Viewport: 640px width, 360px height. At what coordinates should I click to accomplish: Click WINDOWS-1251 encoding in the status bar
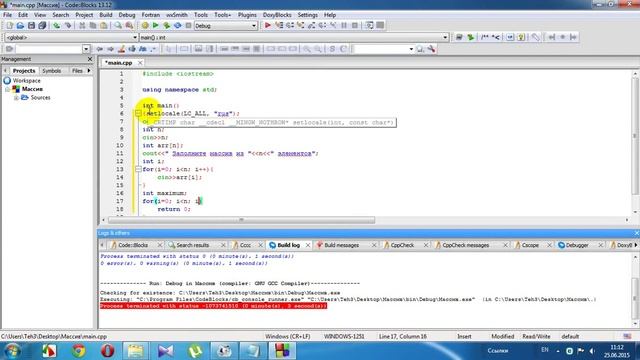click(344, 337)
